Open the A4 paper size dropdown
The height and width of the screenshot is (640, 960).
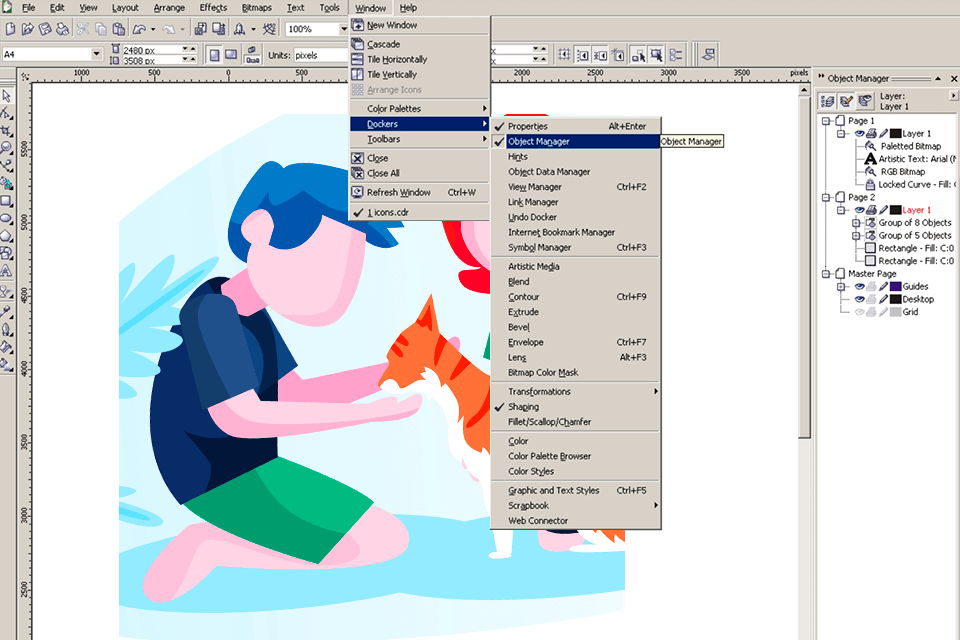(97, 54)
